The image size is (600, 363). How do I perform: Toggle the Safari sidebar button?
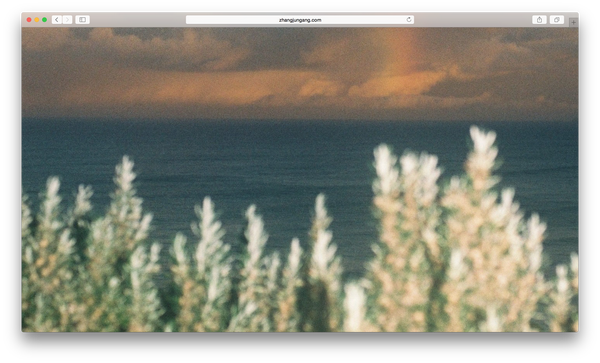[x=82, y=20]
